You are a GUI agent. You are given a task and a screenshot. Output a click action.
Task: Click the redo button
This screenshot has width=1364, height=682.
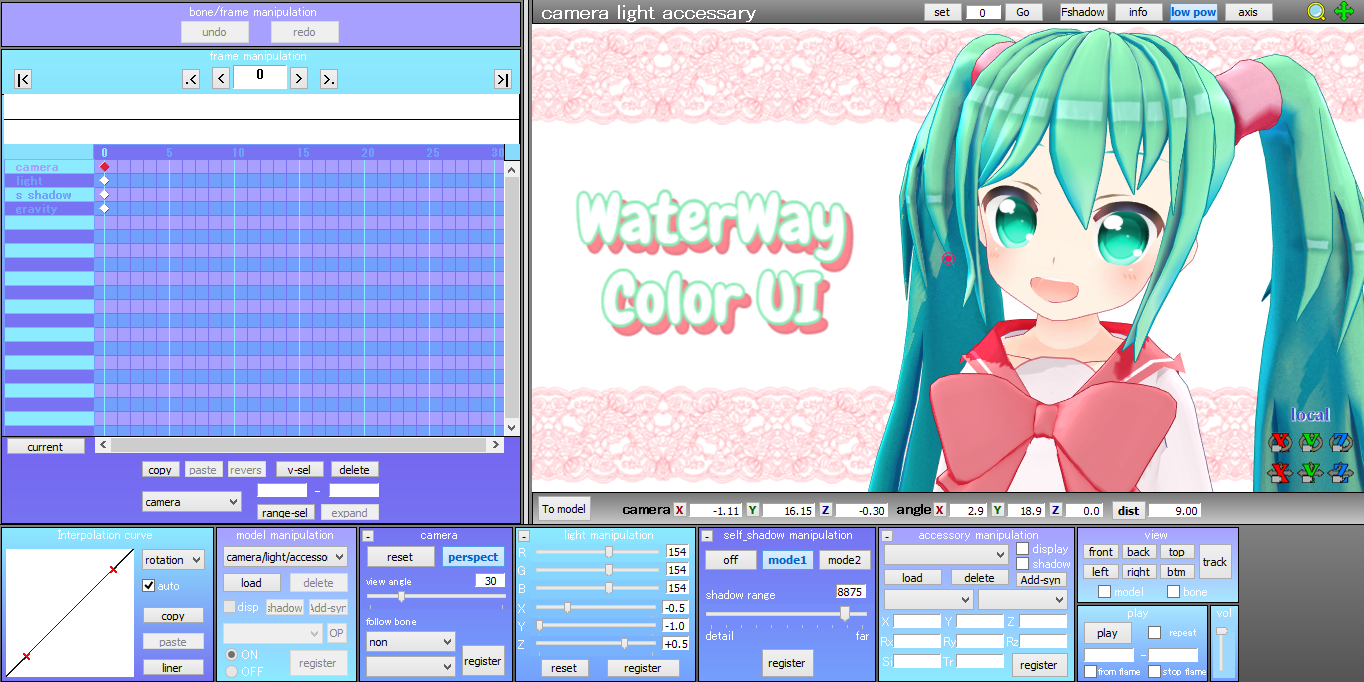point(304,32)
